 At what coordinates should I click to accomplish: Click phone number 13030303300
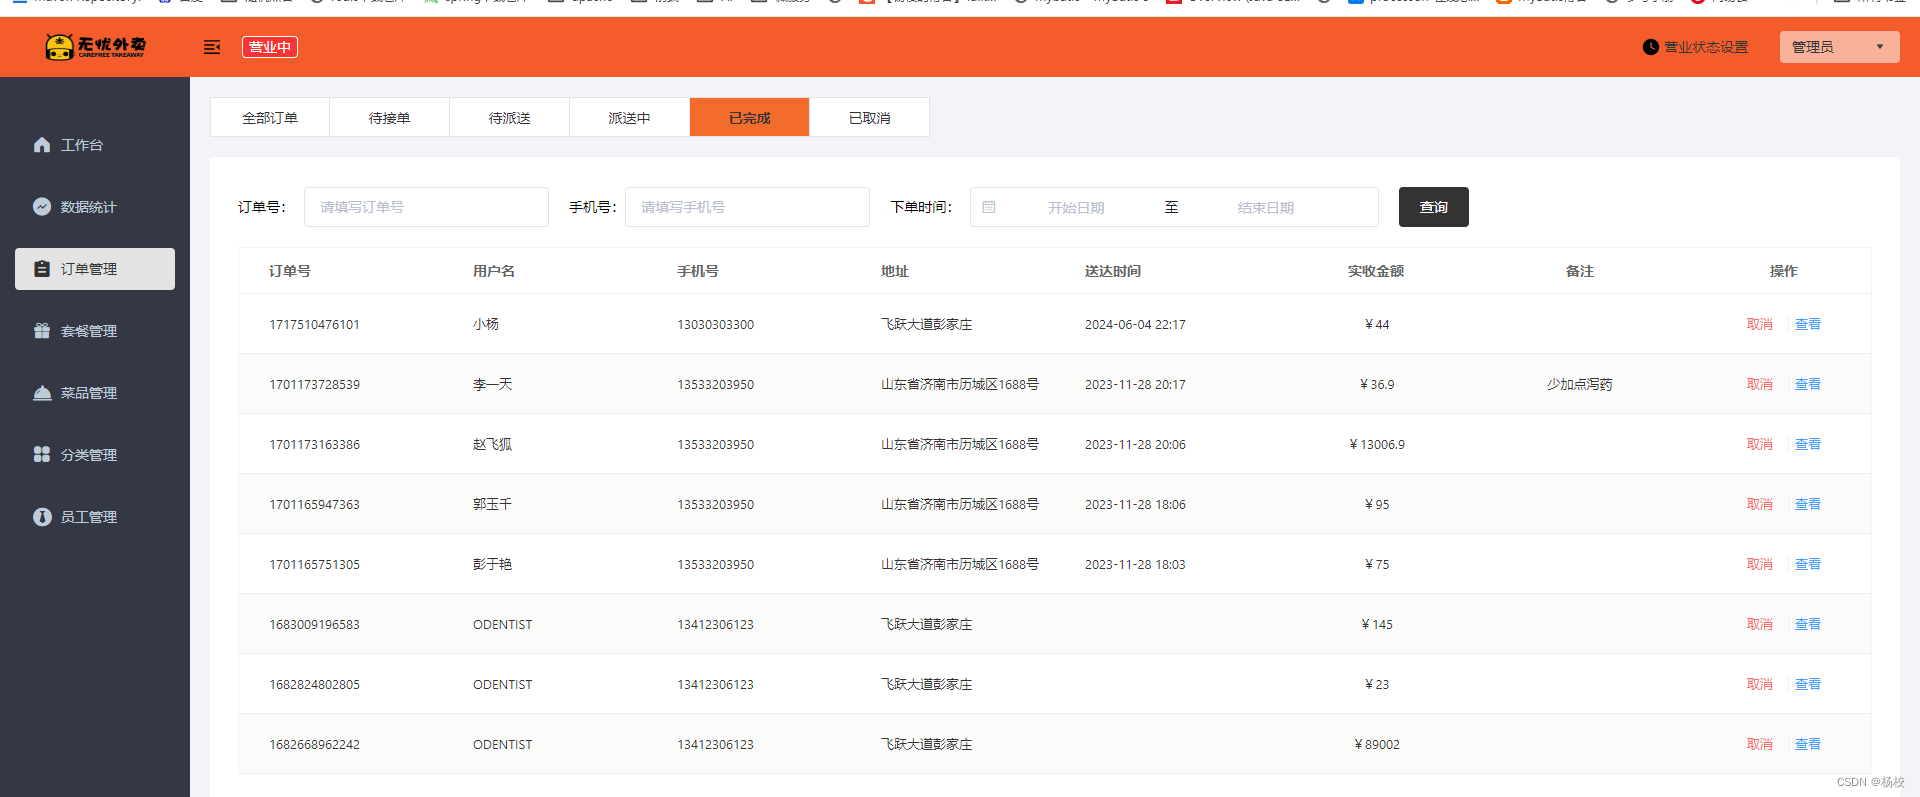pyautogui.click(x=716, y=324)
